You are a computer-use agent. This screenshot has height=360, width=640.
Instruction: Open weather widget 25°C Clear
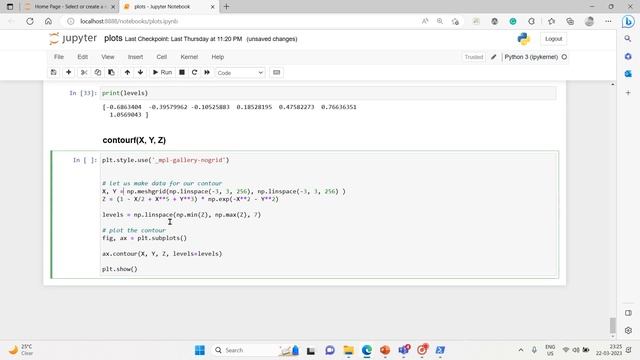coord(20,350)
